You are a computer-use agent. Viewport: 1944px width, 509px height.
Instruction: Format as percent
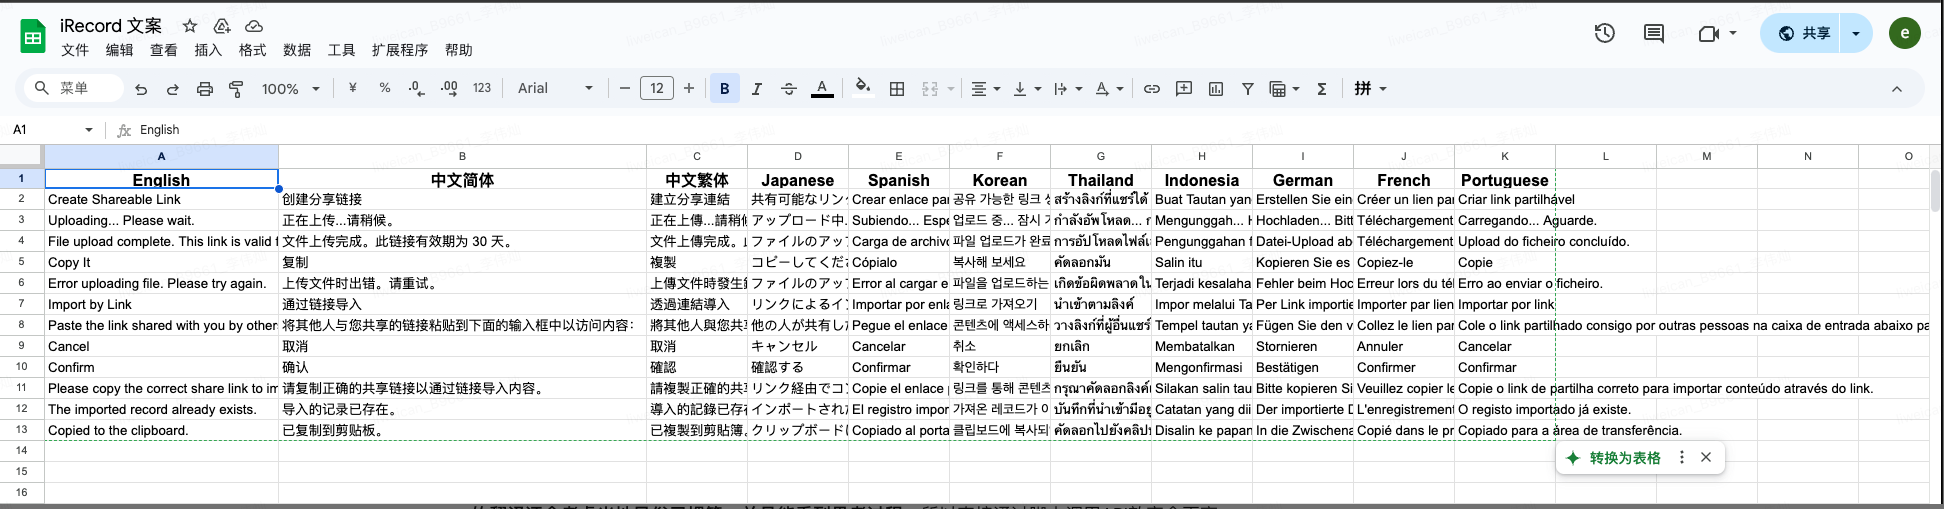(x=385, y=88)
